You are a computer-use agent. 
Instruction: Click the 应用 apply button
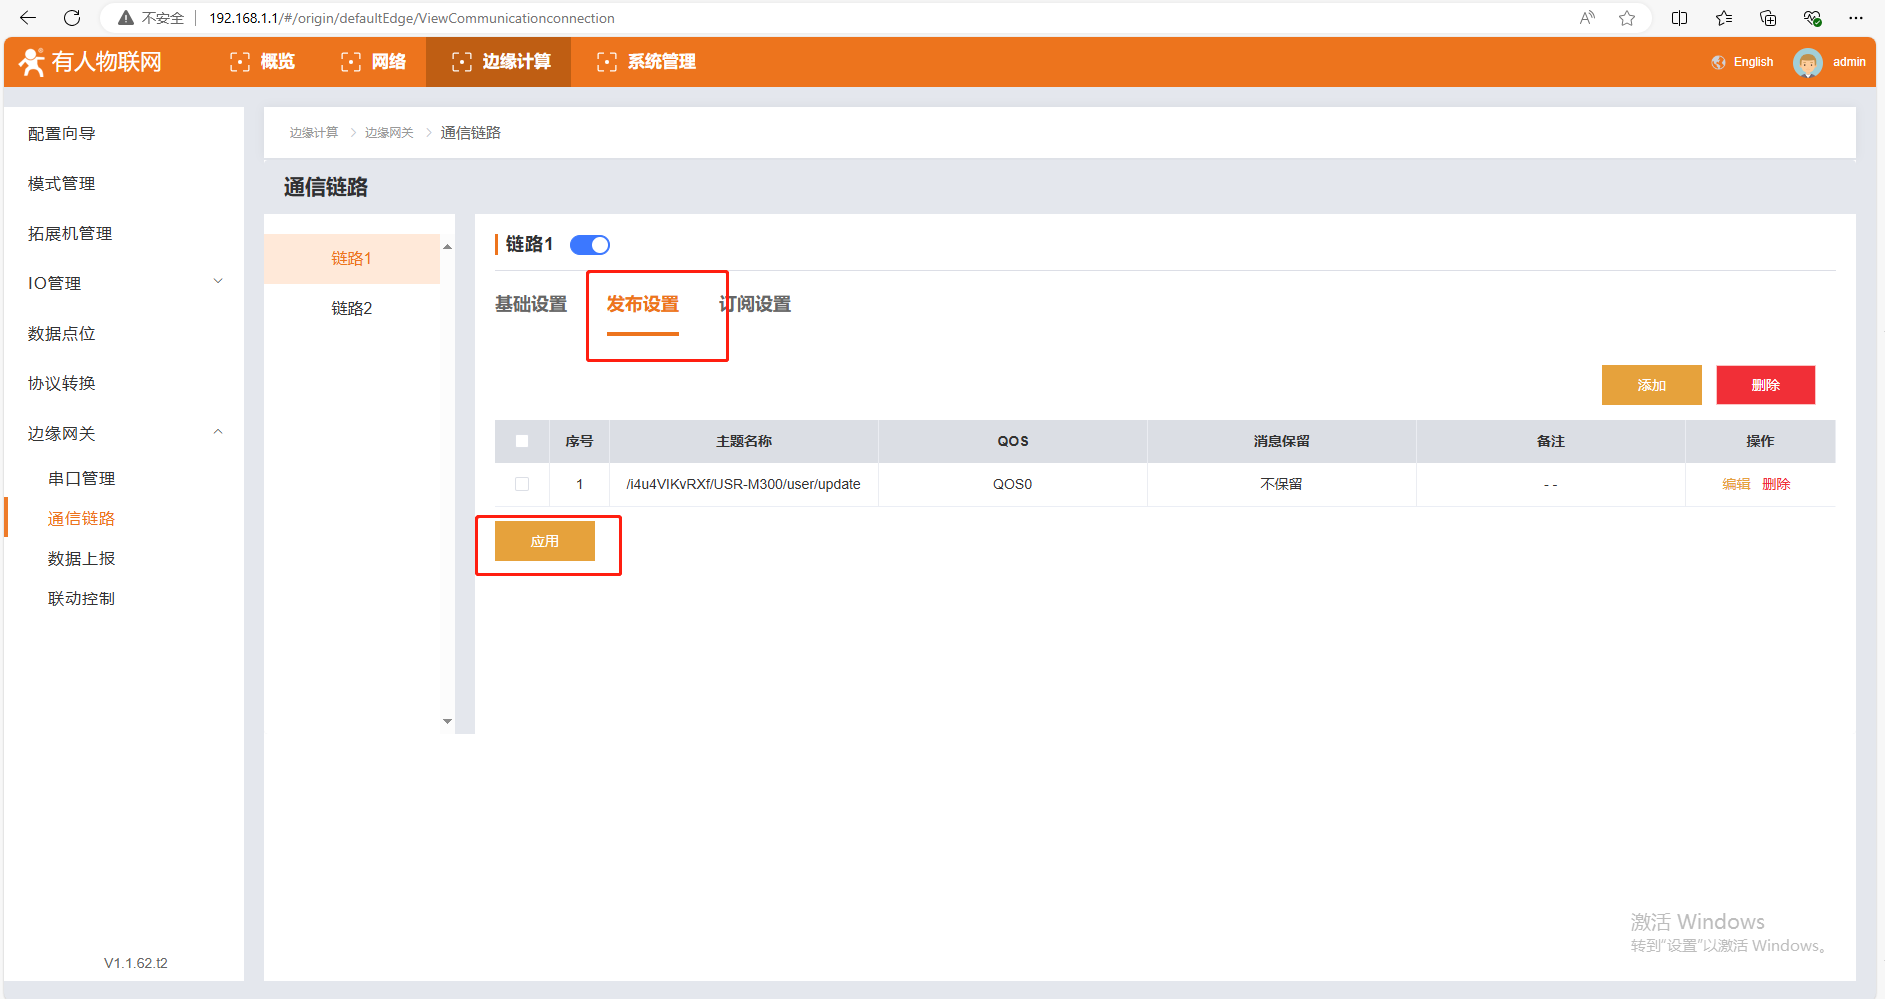(x=545, y=541)
